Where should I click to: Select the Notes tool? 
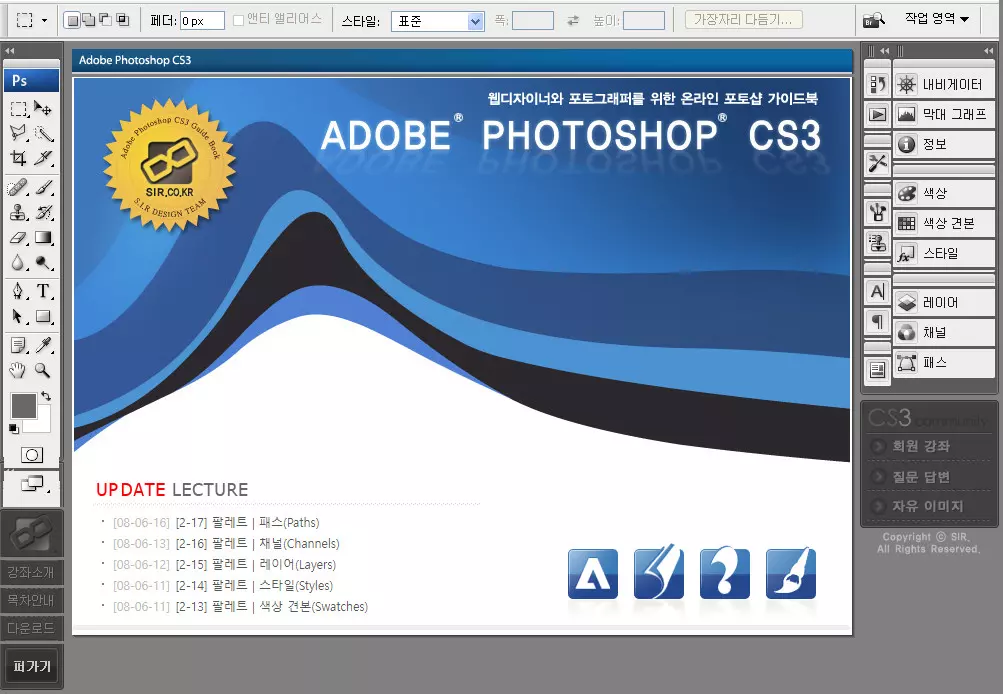pos(19,345)
